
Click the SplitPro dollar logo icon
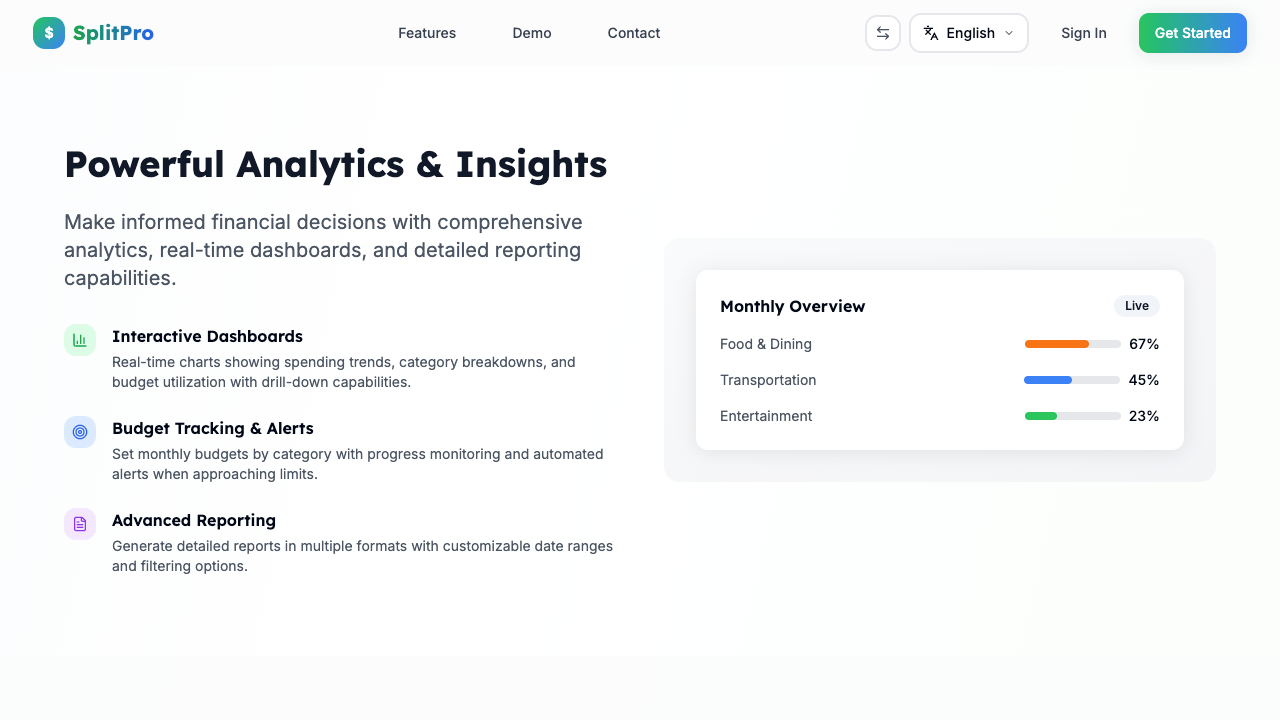click(x=47, y=33)
